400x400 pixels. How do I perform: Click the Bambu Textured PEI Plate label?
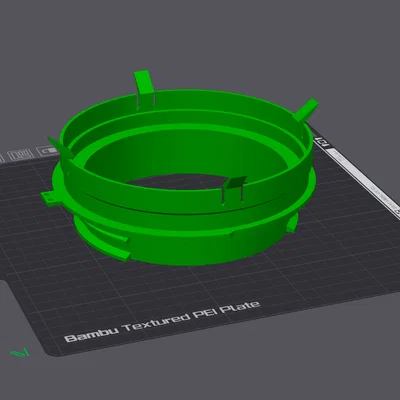[162, 322]
